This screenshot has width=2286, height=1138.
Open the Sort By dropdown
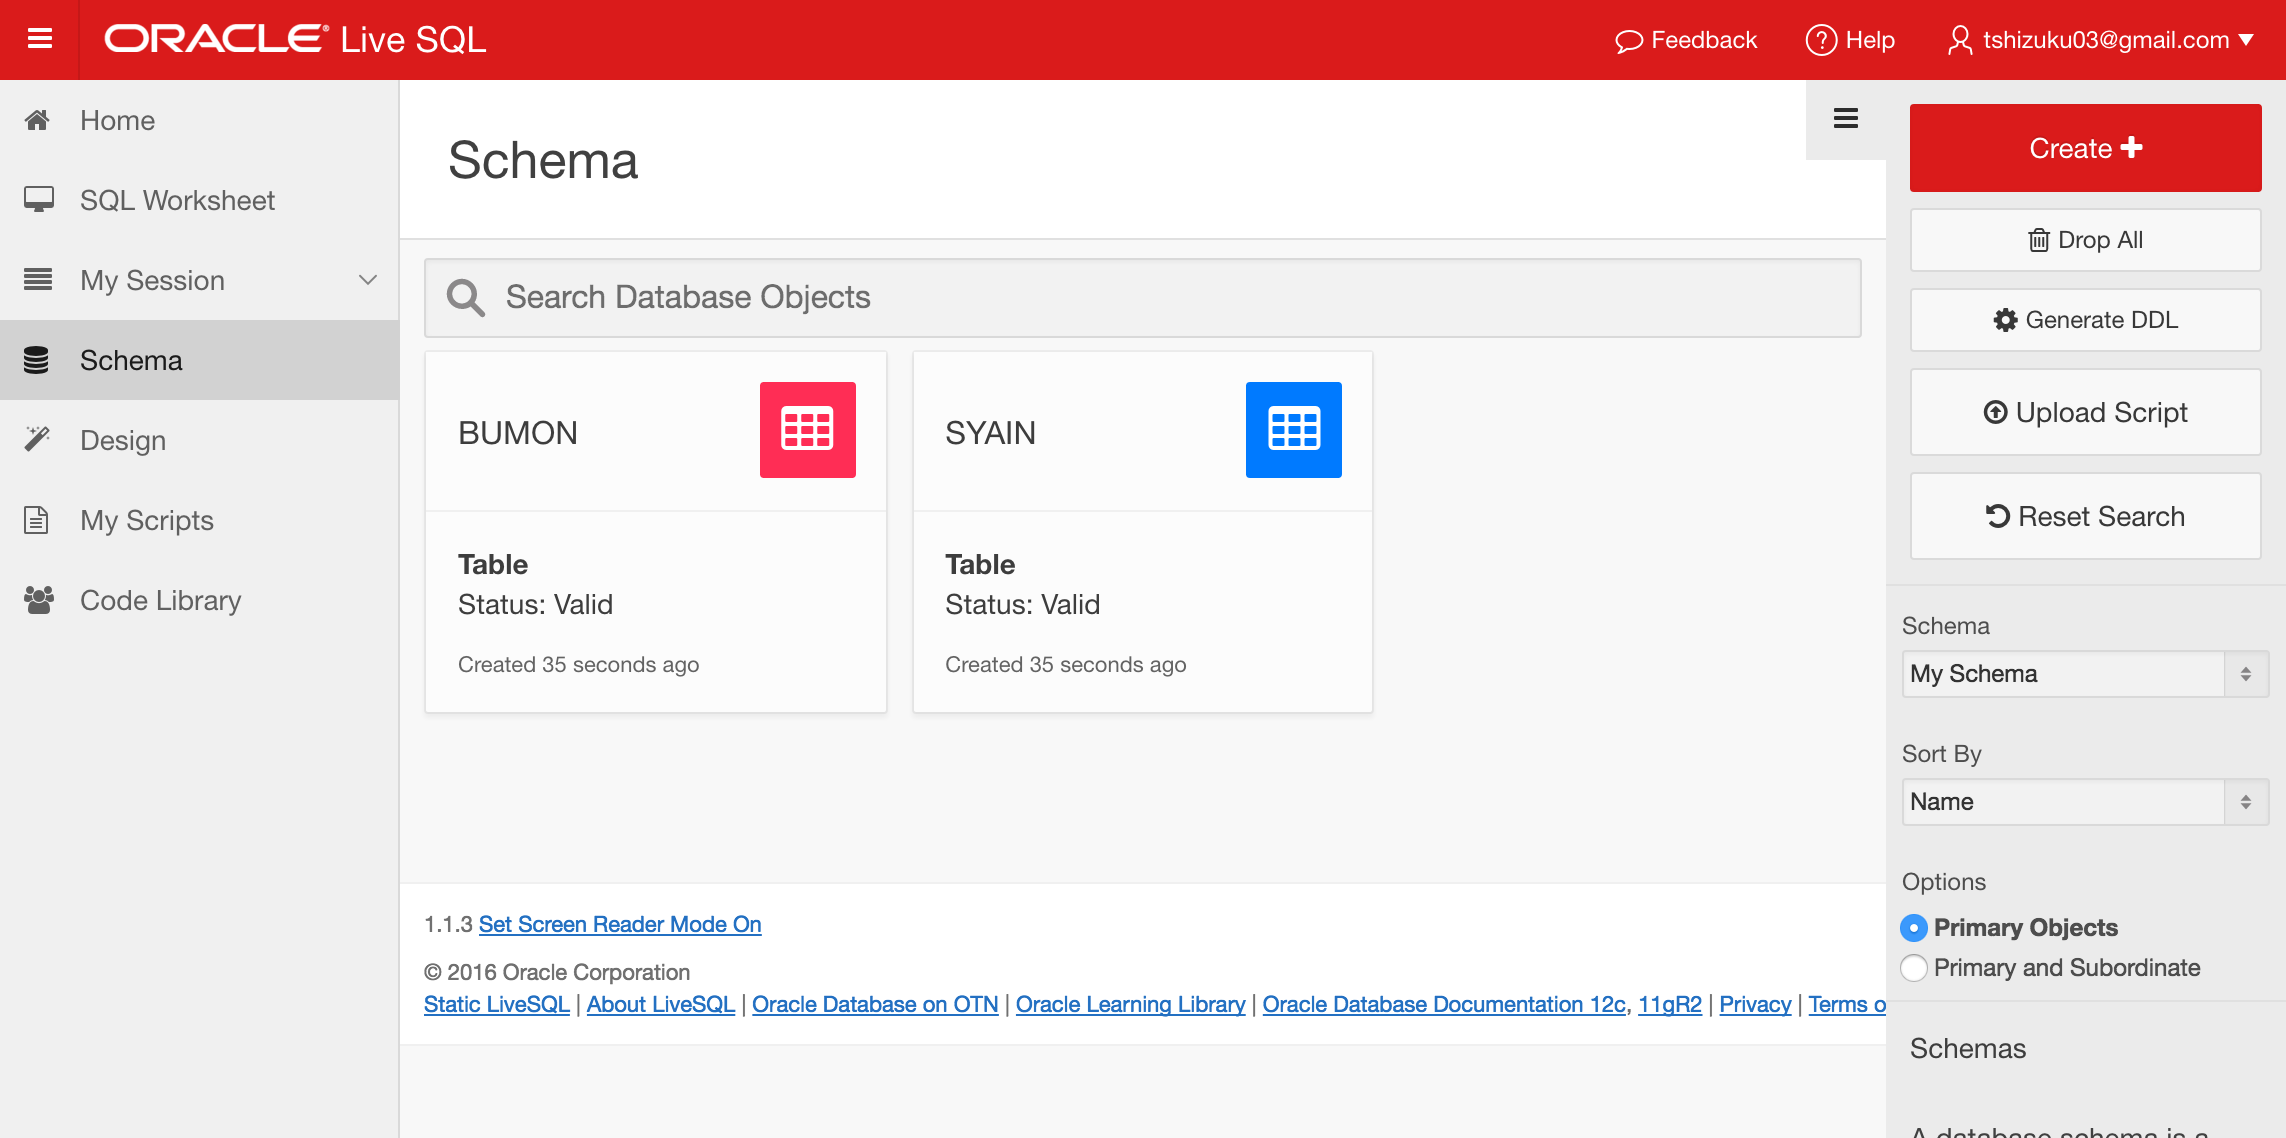point(2083,802)
